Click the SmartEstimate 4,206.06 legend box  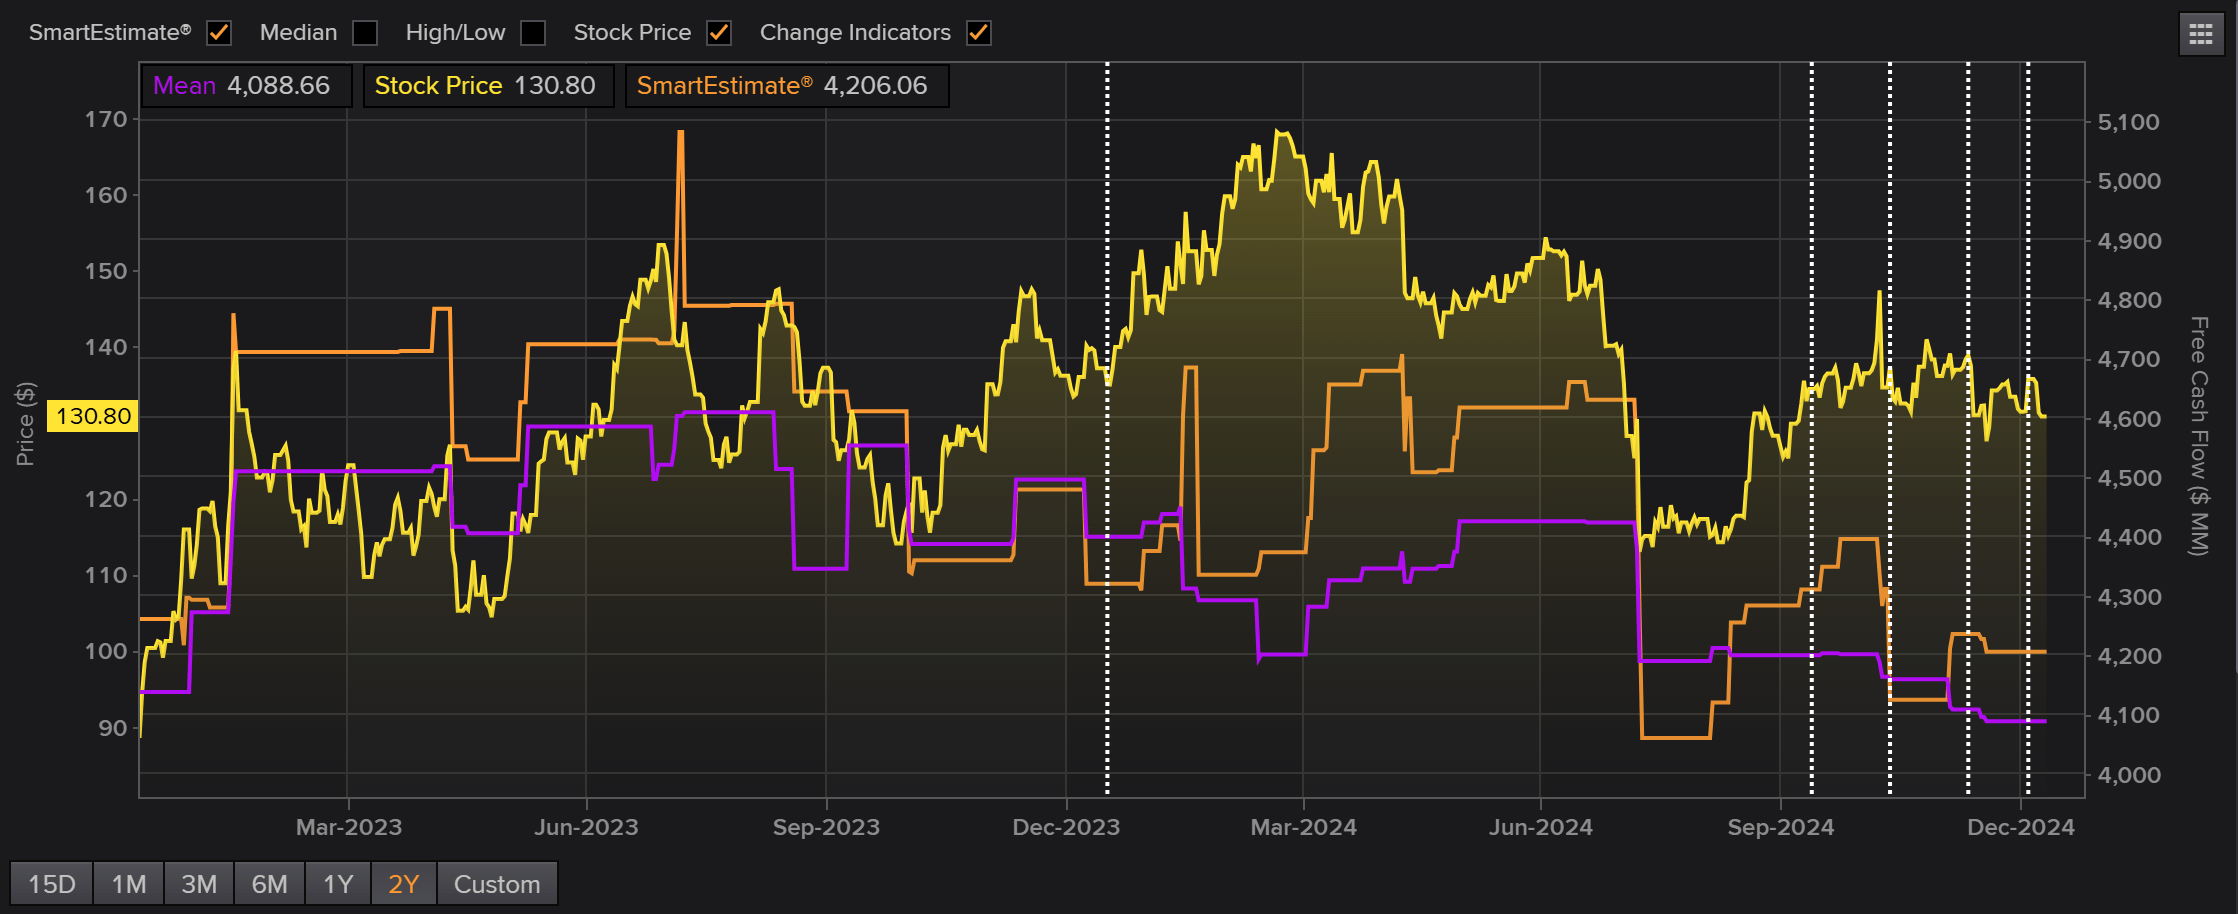[786, 86]
